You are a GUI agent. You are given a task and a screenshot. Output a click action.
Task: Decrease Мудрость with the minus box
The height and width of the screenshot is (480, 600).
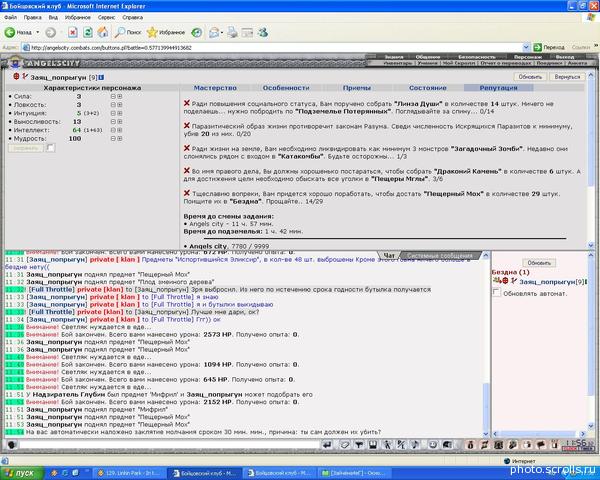(x=113, y=139)
